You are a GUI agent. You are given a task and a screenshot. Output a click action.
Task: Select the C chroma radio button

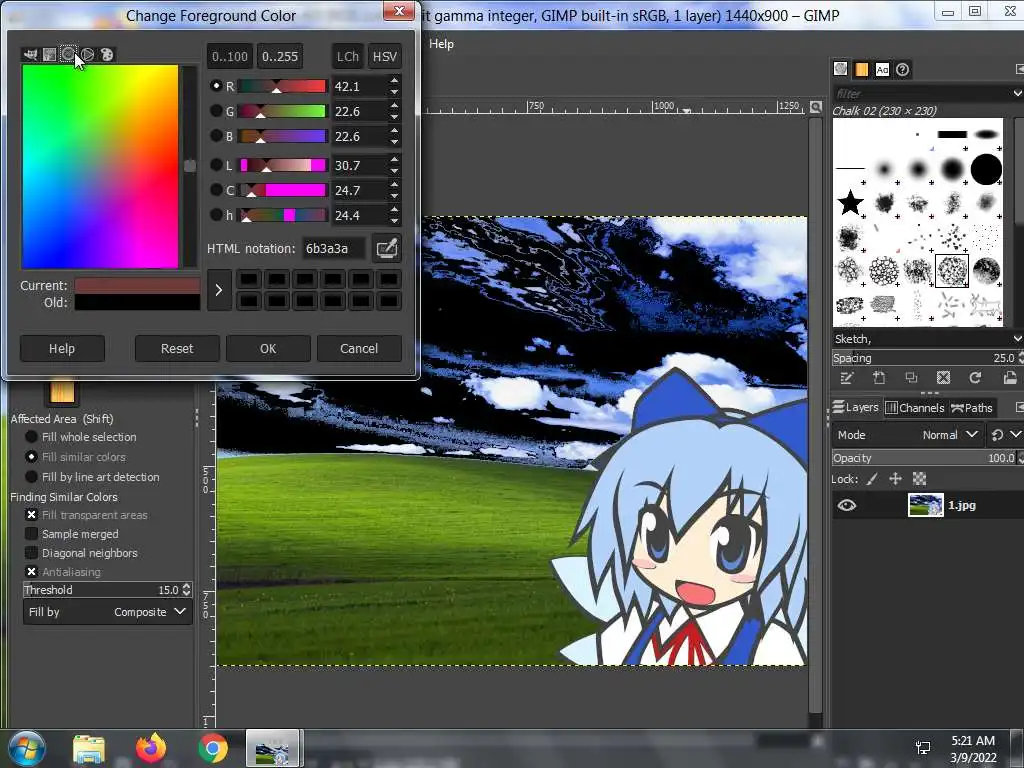pos(216,190)
